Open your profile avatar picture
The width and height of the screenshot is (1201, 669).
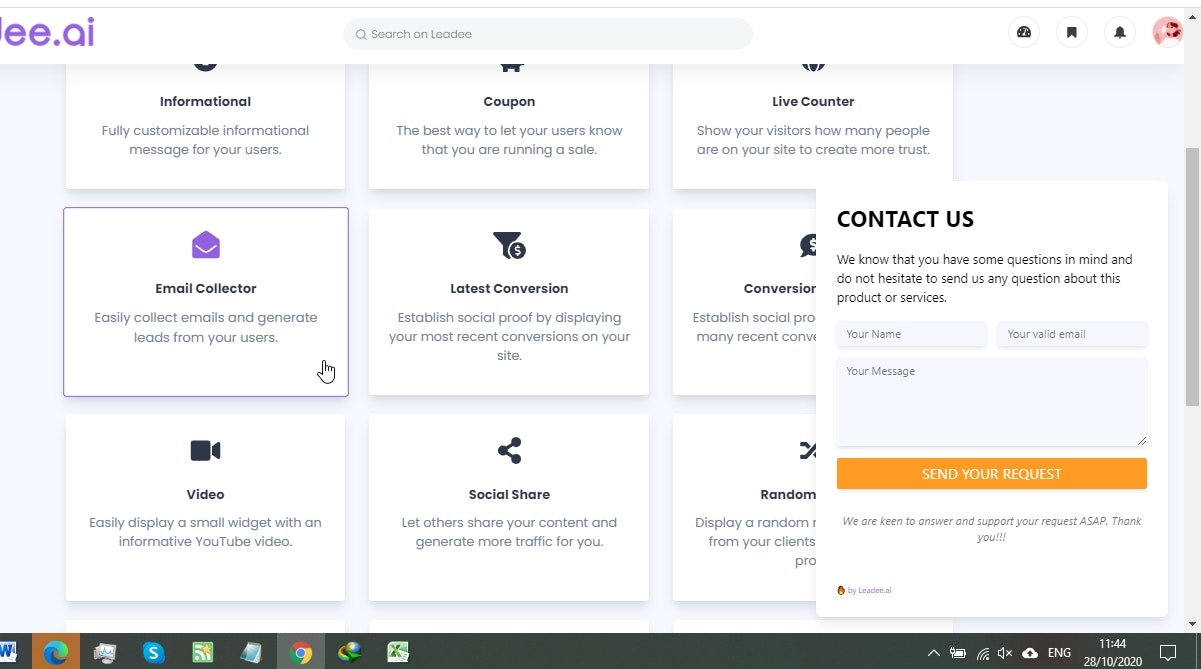coord(1167,31)
